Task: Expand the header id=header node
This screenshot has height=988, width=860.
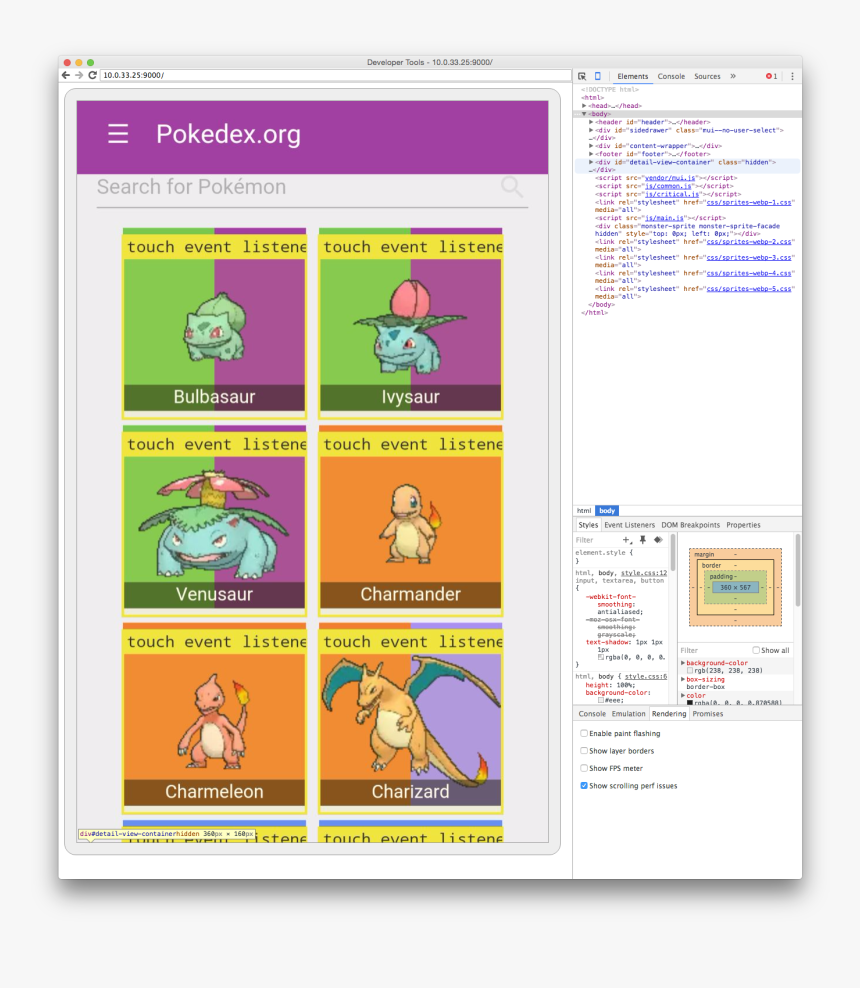Action: pyautogui.click(x=591, y=122)
